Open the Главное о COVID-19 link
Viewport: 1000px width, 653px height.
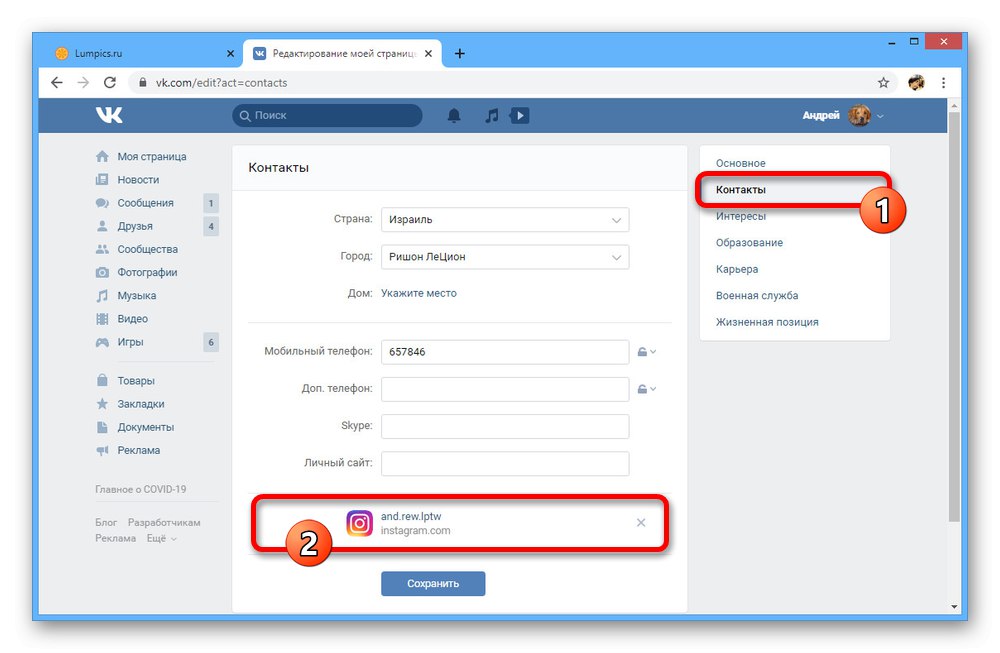pos(141,489)
